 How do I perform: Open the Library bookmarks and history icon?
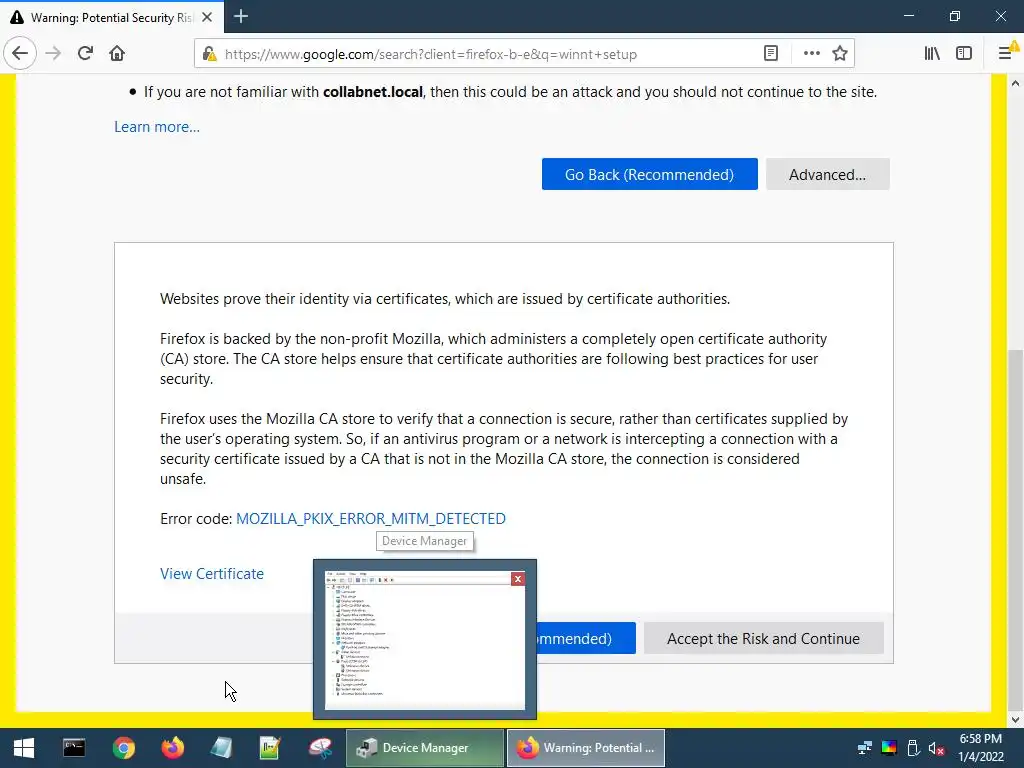[x=932, y=54]
